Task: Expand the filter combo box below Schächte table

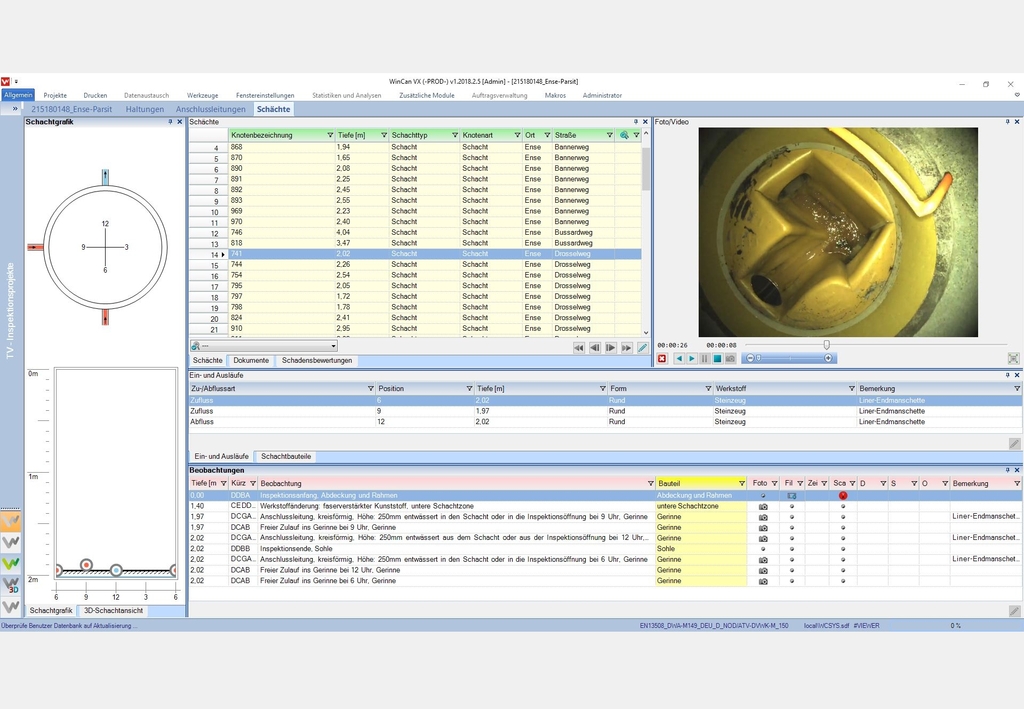Action: coord(332,347)
